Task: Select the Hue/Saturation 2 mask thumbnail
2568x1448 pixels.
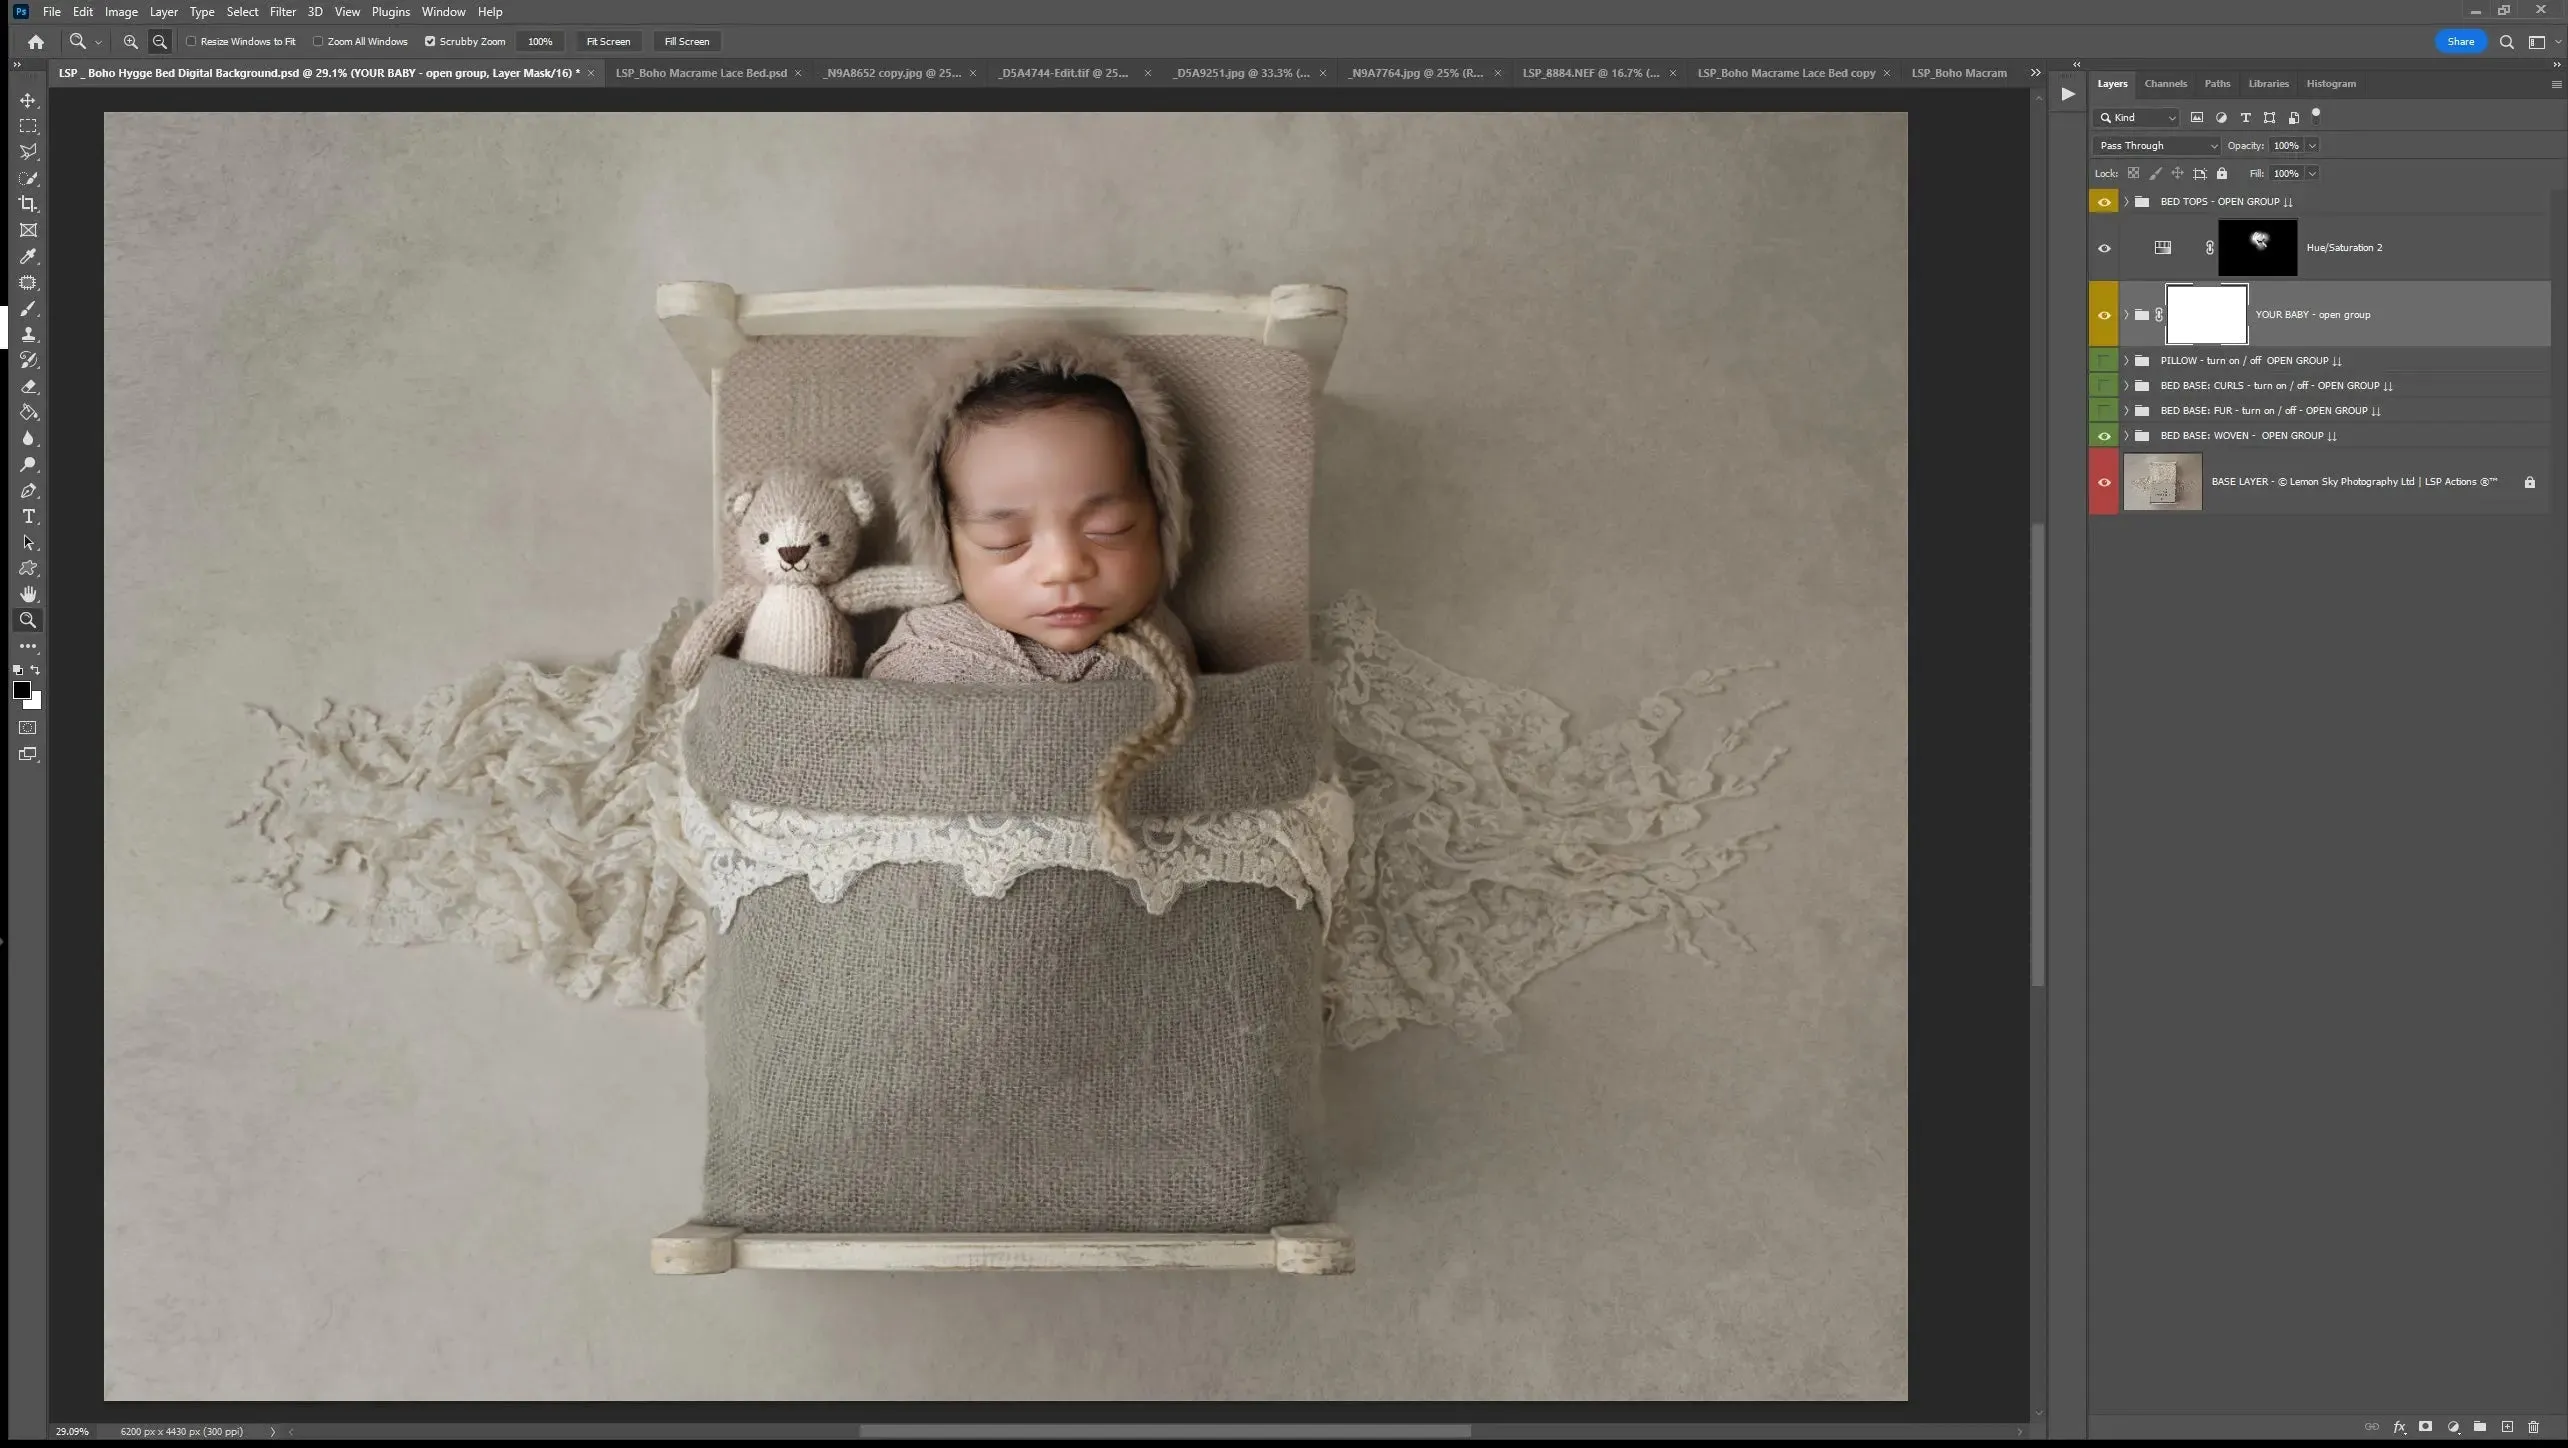Action: pos(2258,248)
